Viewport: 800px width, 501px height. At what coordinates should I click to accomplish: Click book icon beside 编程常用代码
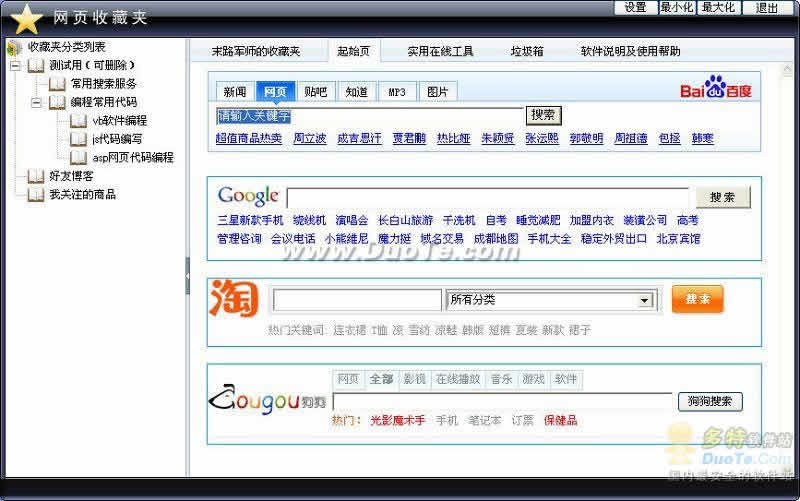click(57, 102)
